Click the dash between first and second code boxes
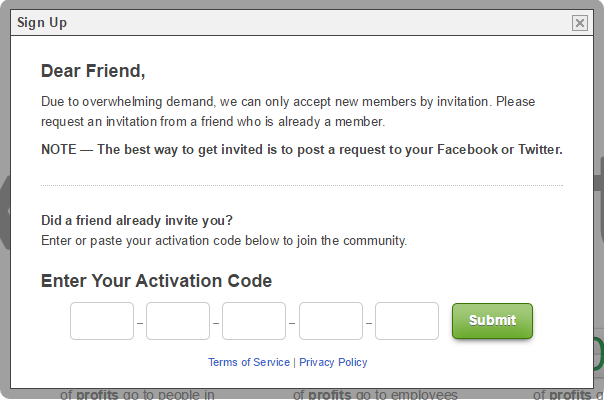Viewport: 604px width, 400px height. pyautogui.click(x=140, y=323)
